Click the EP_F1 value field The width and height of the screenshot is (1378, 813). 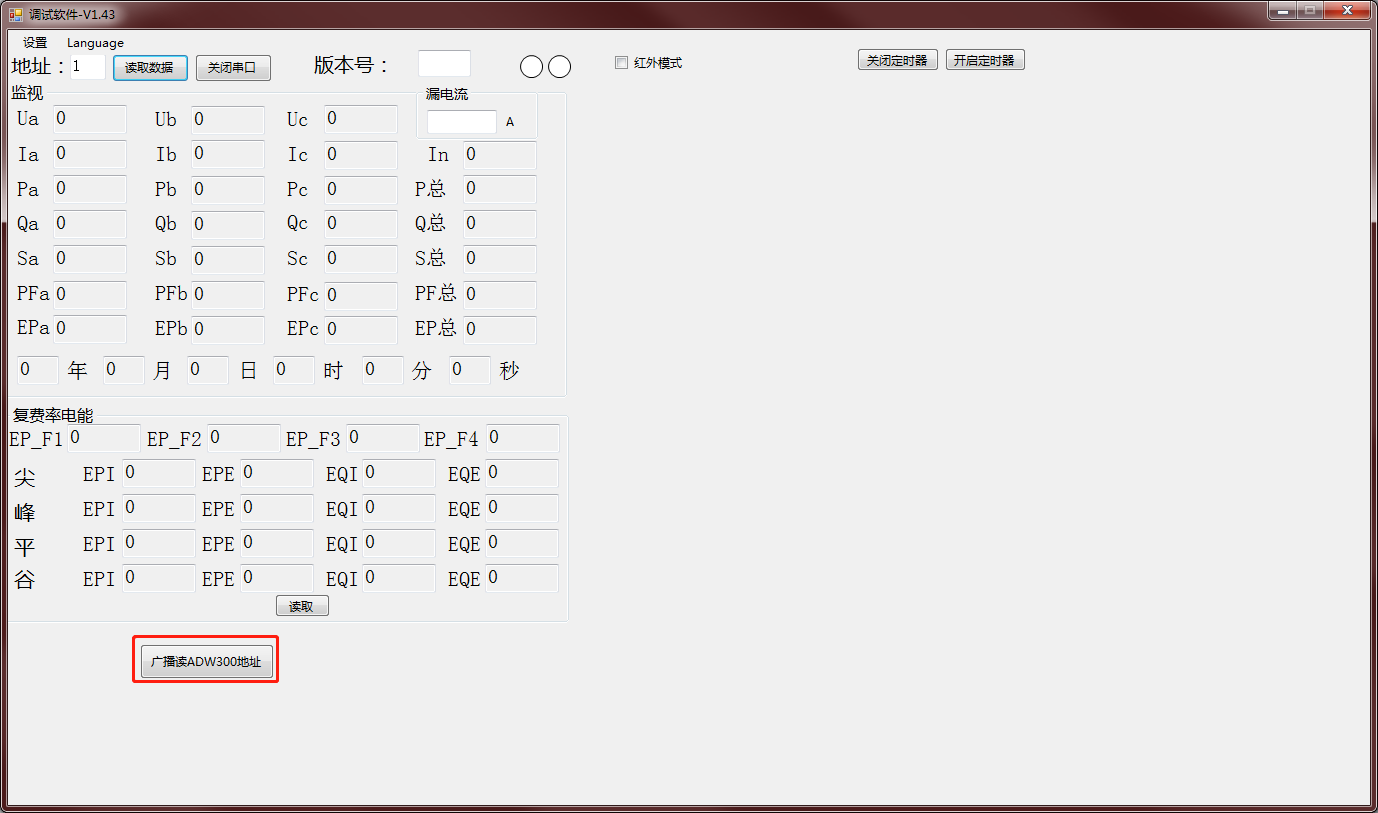coord(104,438)
